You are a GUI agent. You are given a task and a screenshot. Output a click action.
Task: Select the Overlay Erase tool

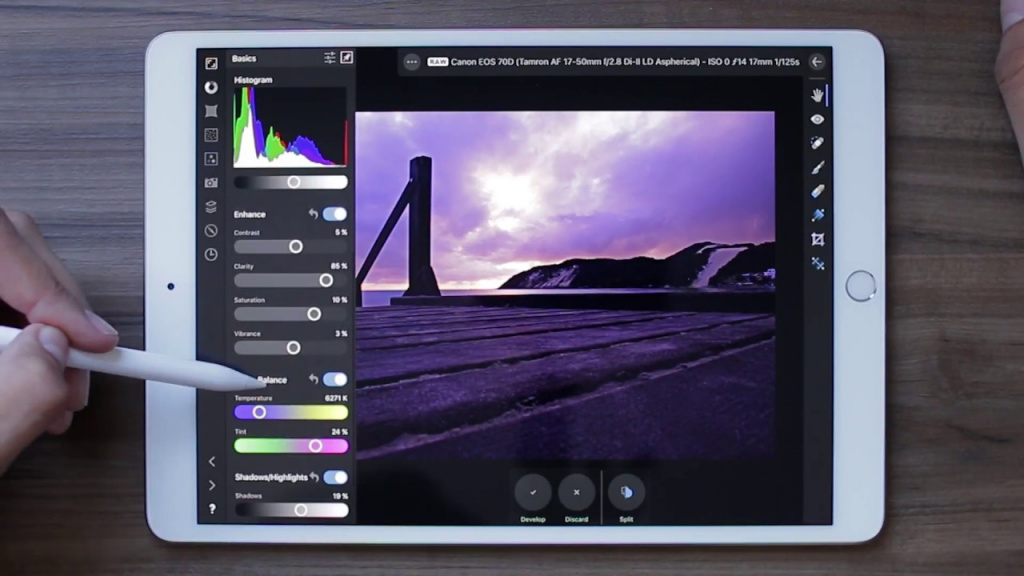click(x=817, y=191)
